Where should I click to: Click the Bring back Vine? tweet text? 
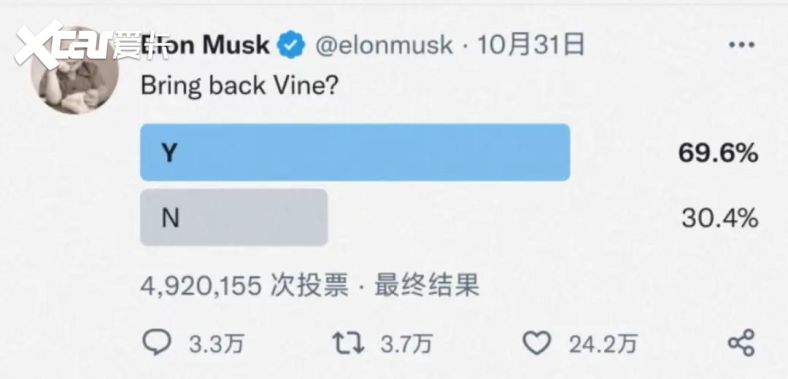238,85
